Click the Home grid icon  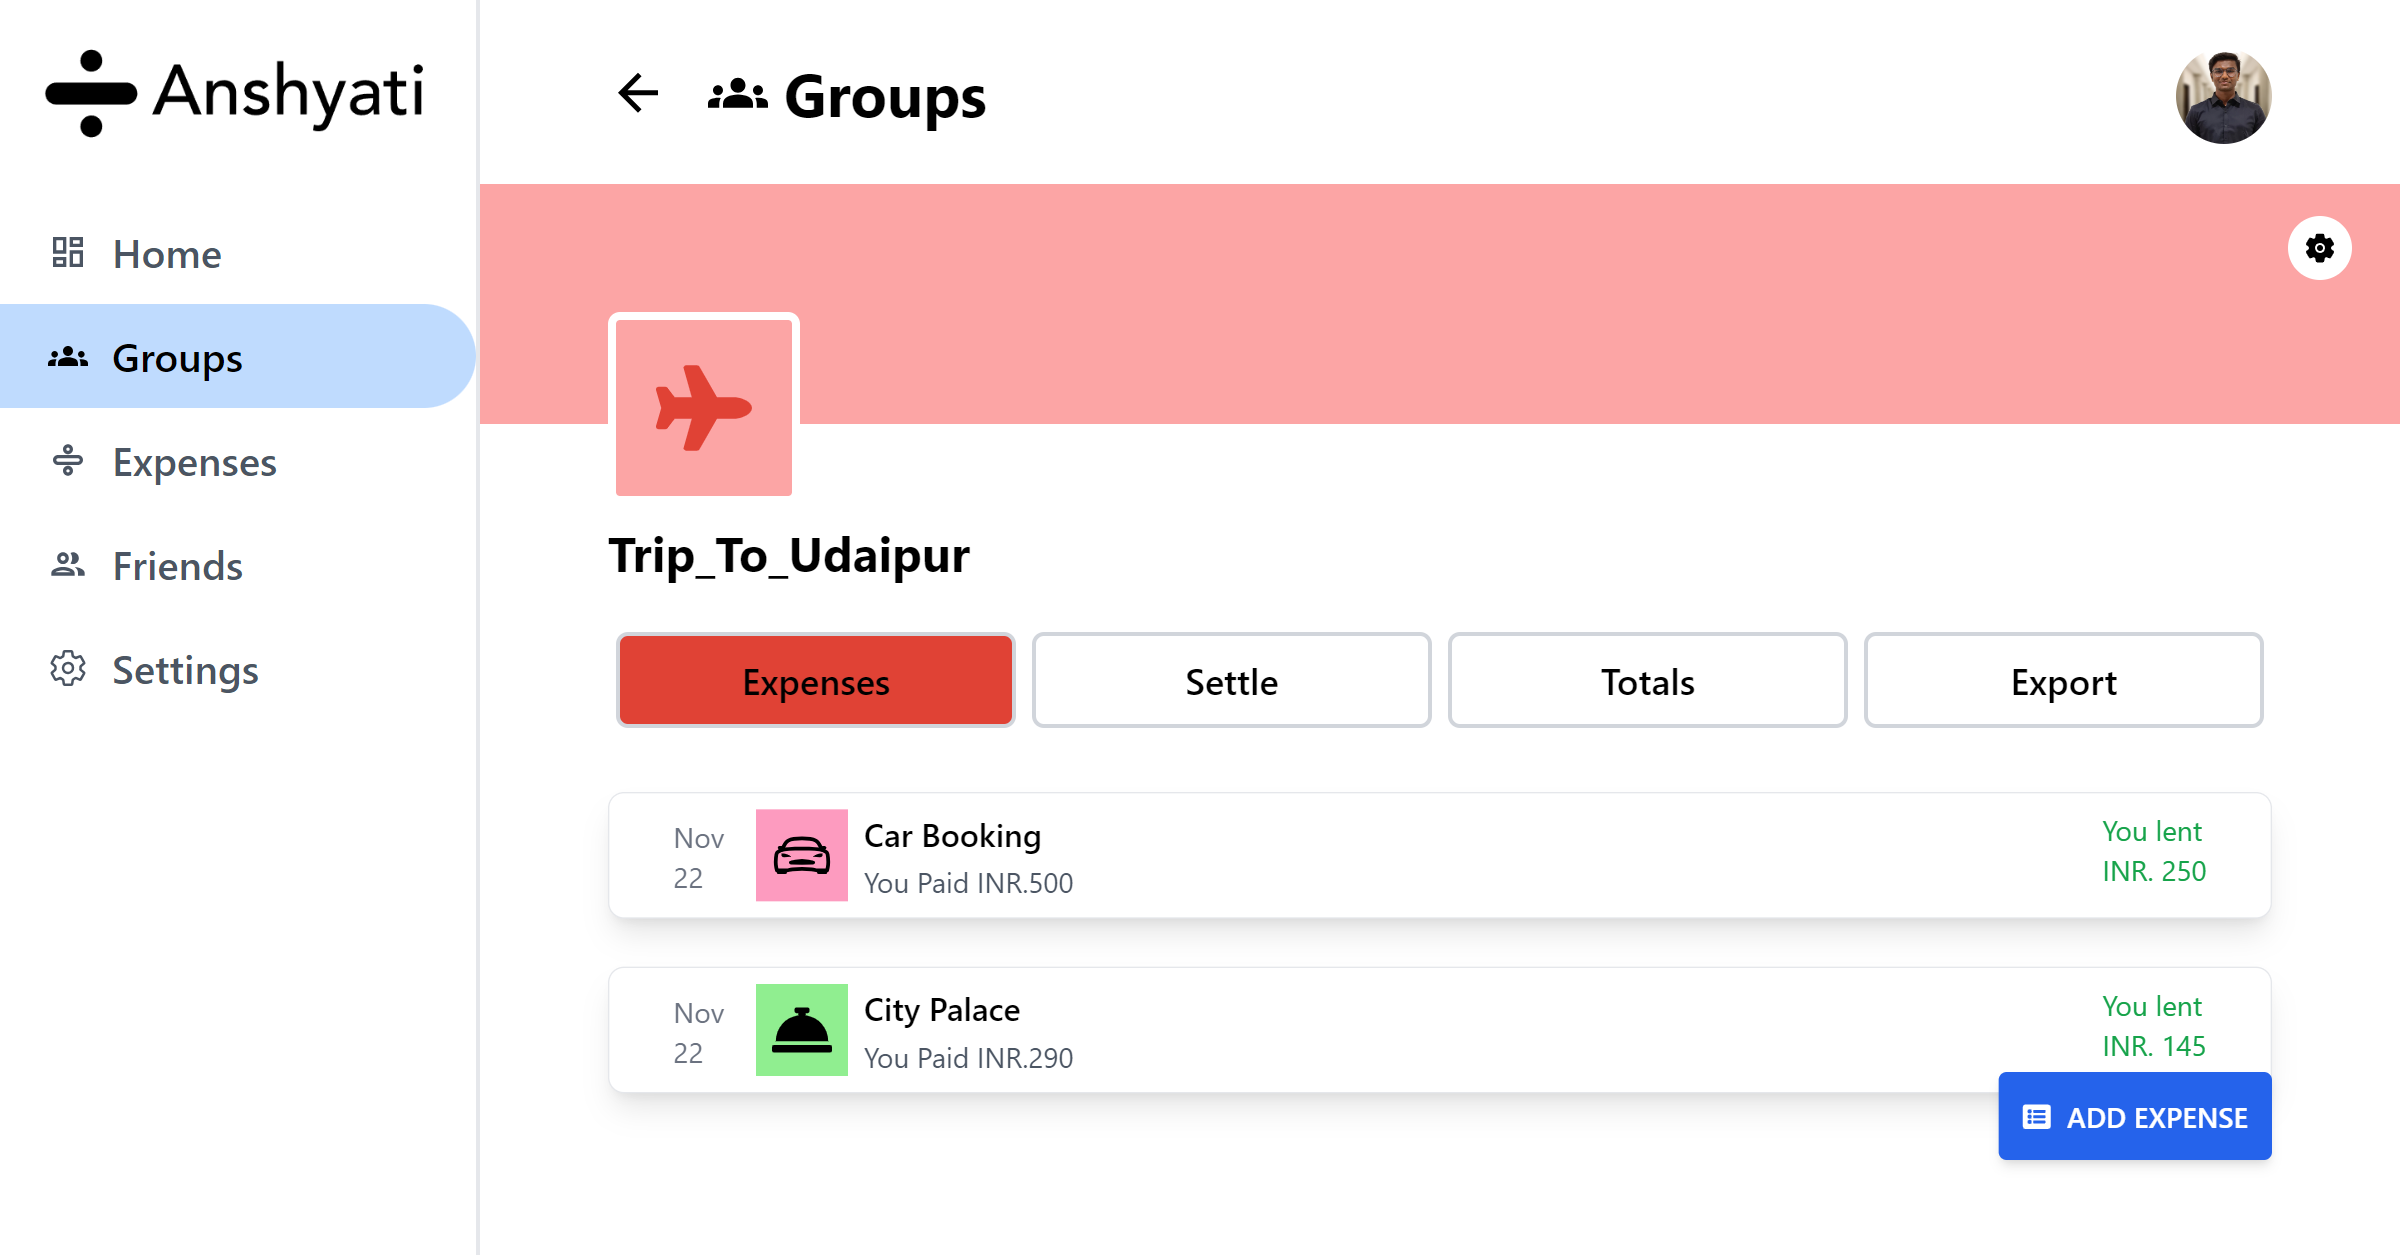tap(68, 253)
